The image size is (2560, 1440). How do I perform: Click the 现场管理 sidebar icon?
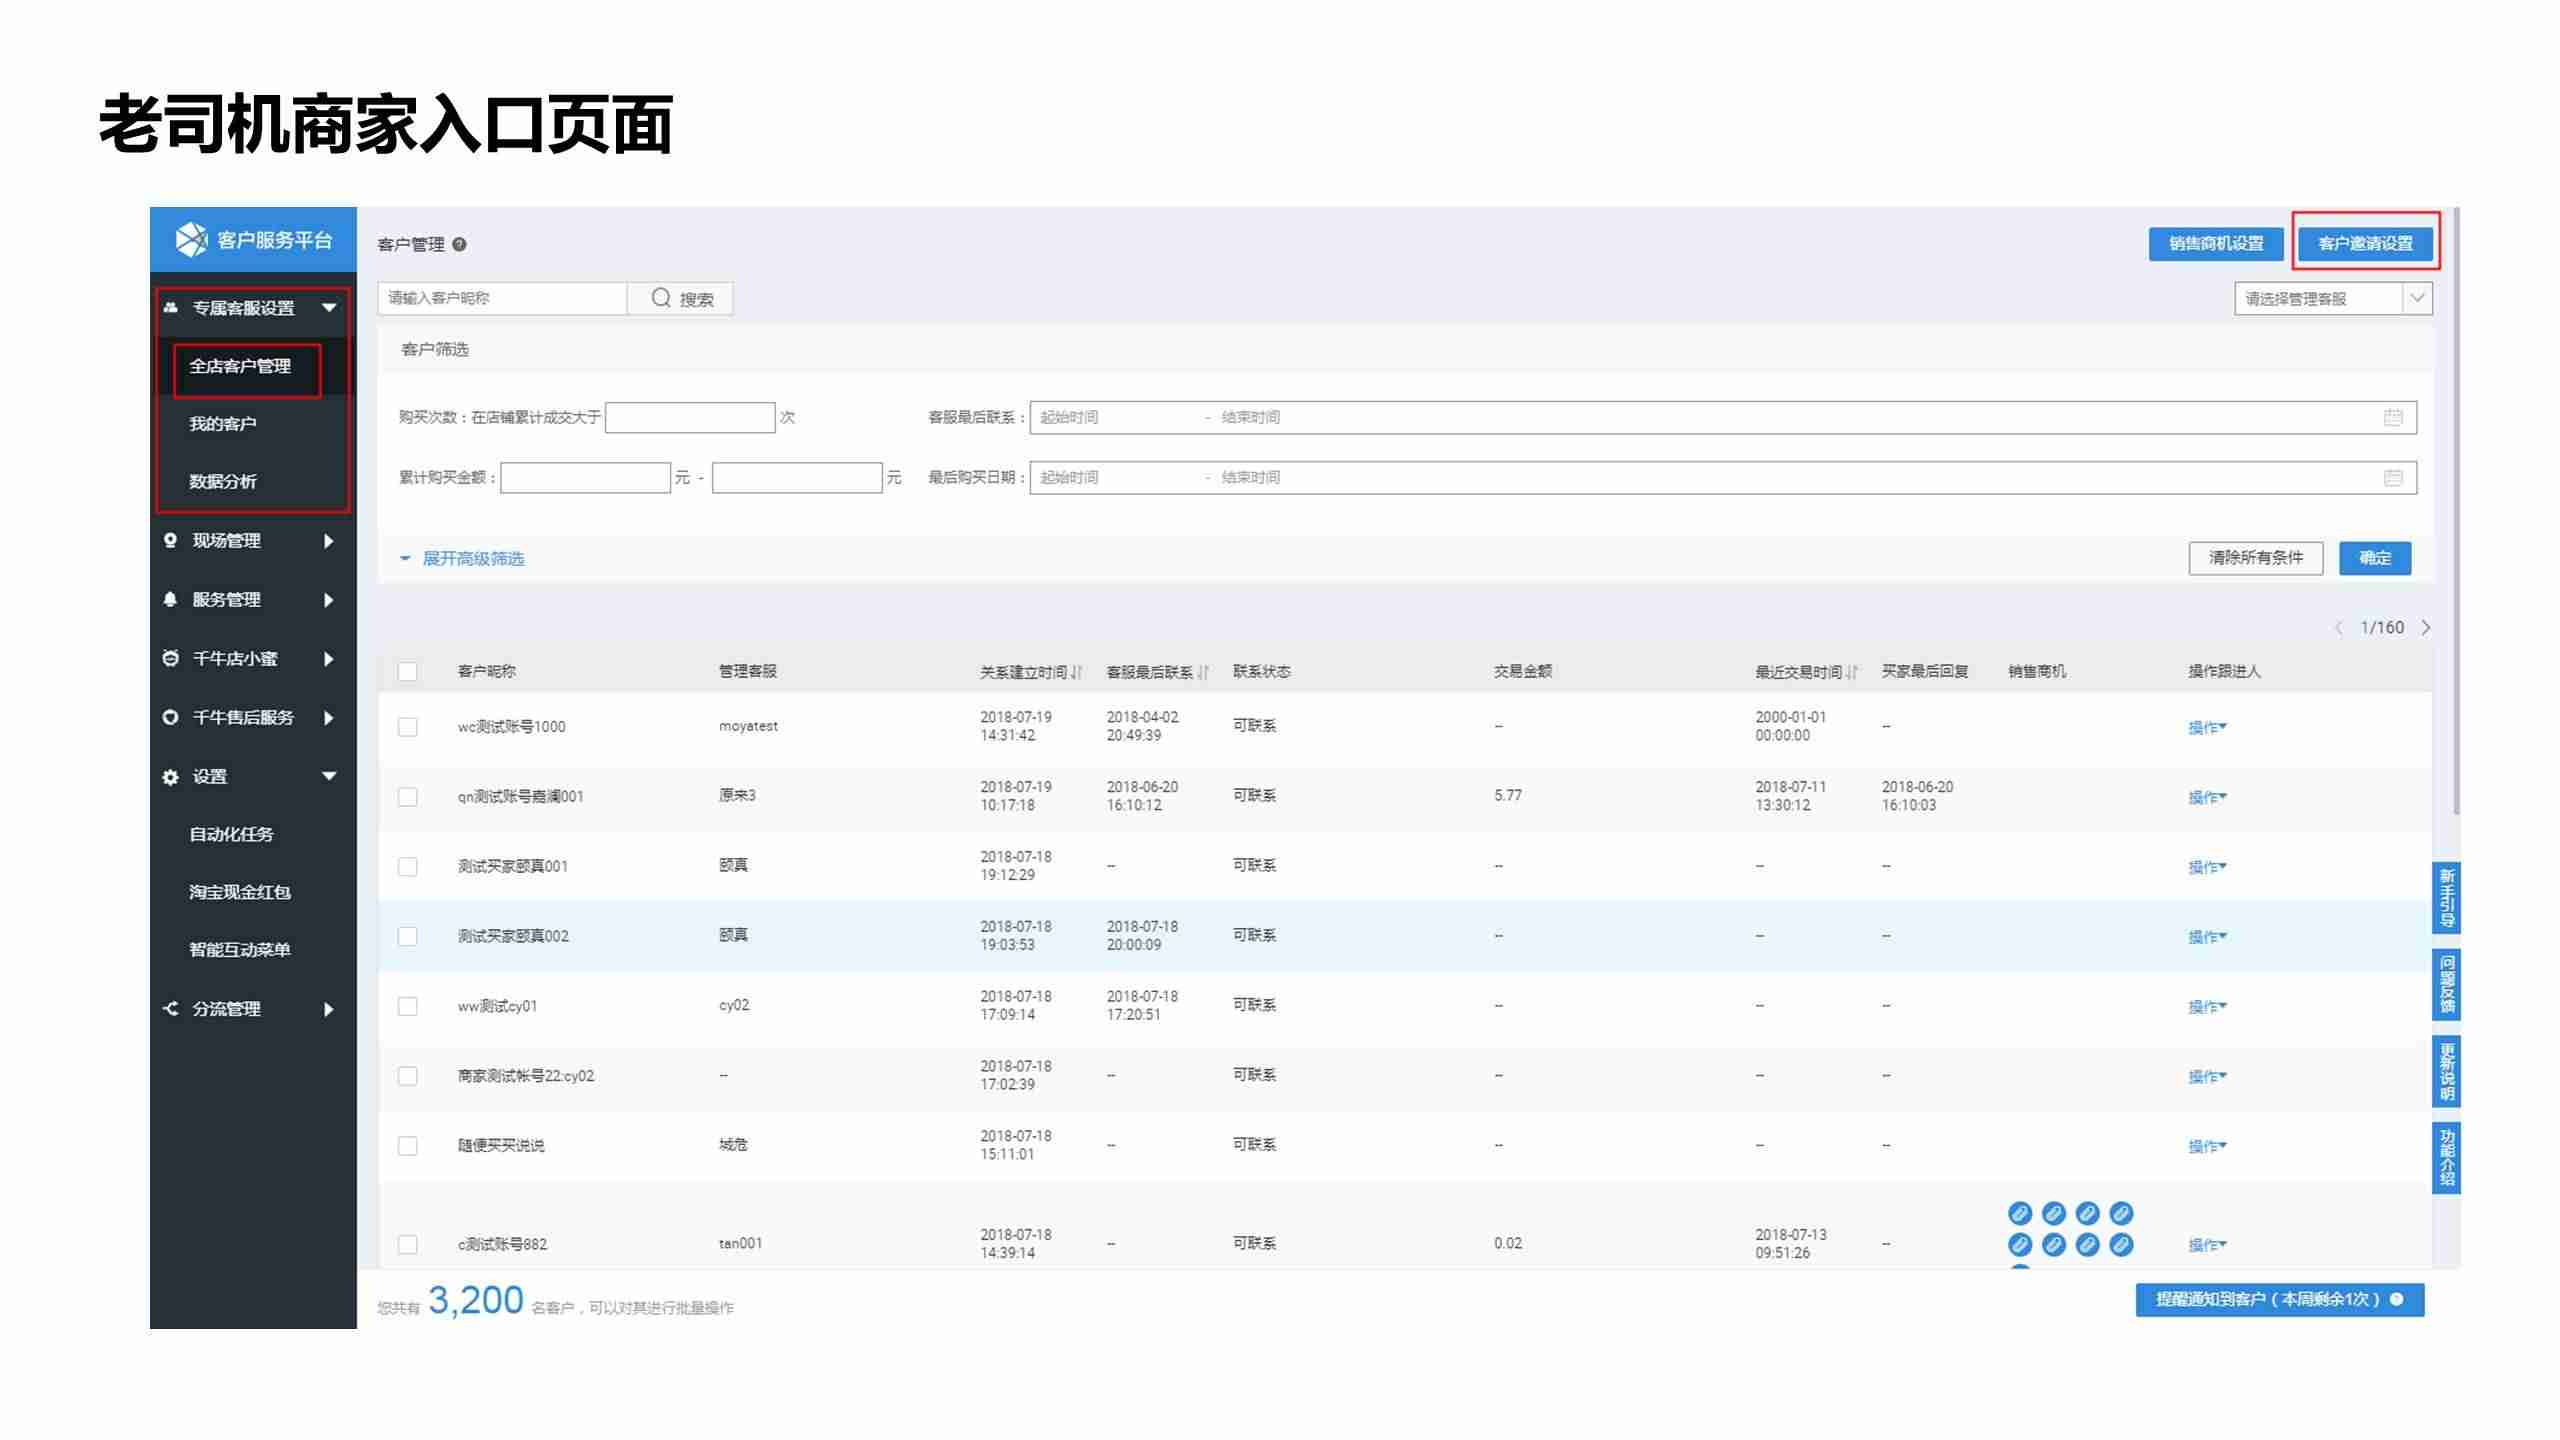[x=170, y=540]
